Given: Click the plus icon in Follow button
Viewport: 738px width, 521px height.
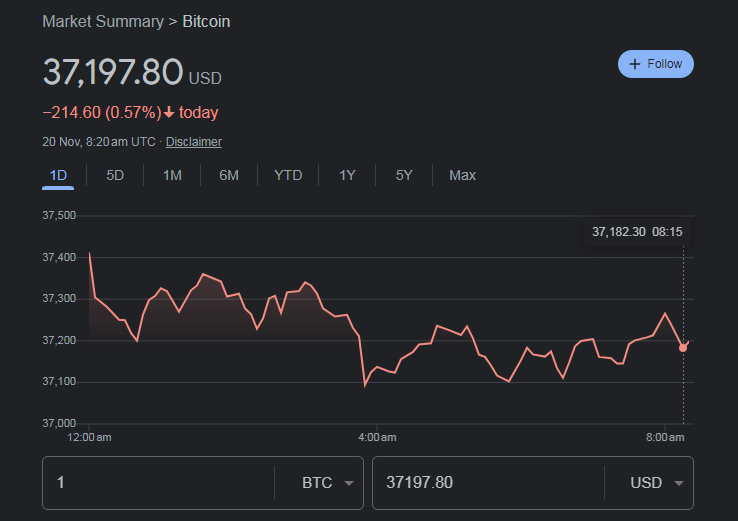Looking at the screenshot, I should point(635,64).
